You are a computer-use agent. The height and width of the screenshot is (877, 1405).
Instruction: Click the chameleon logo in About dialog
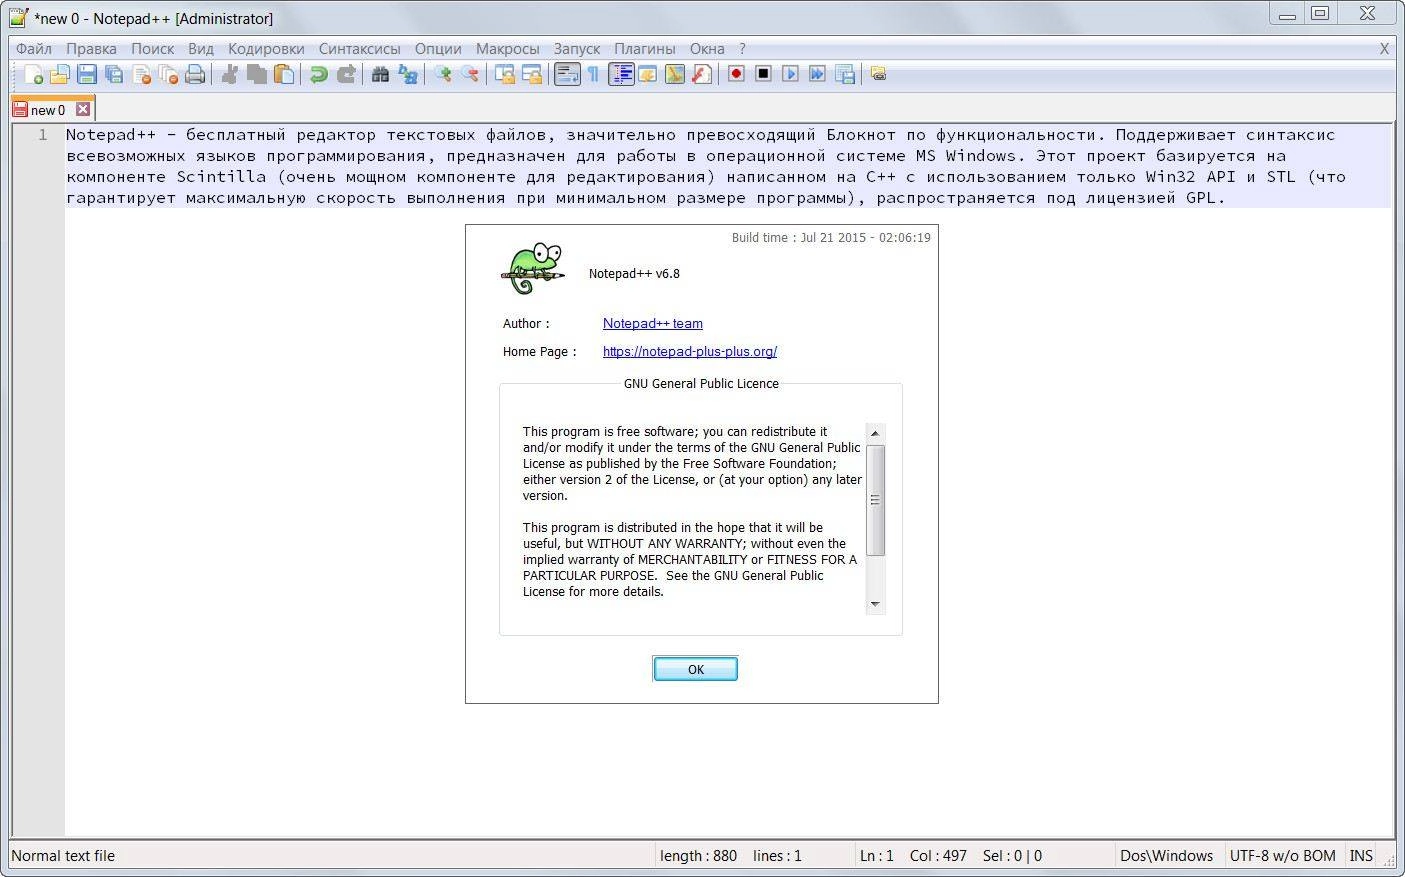tap(533, 268)
